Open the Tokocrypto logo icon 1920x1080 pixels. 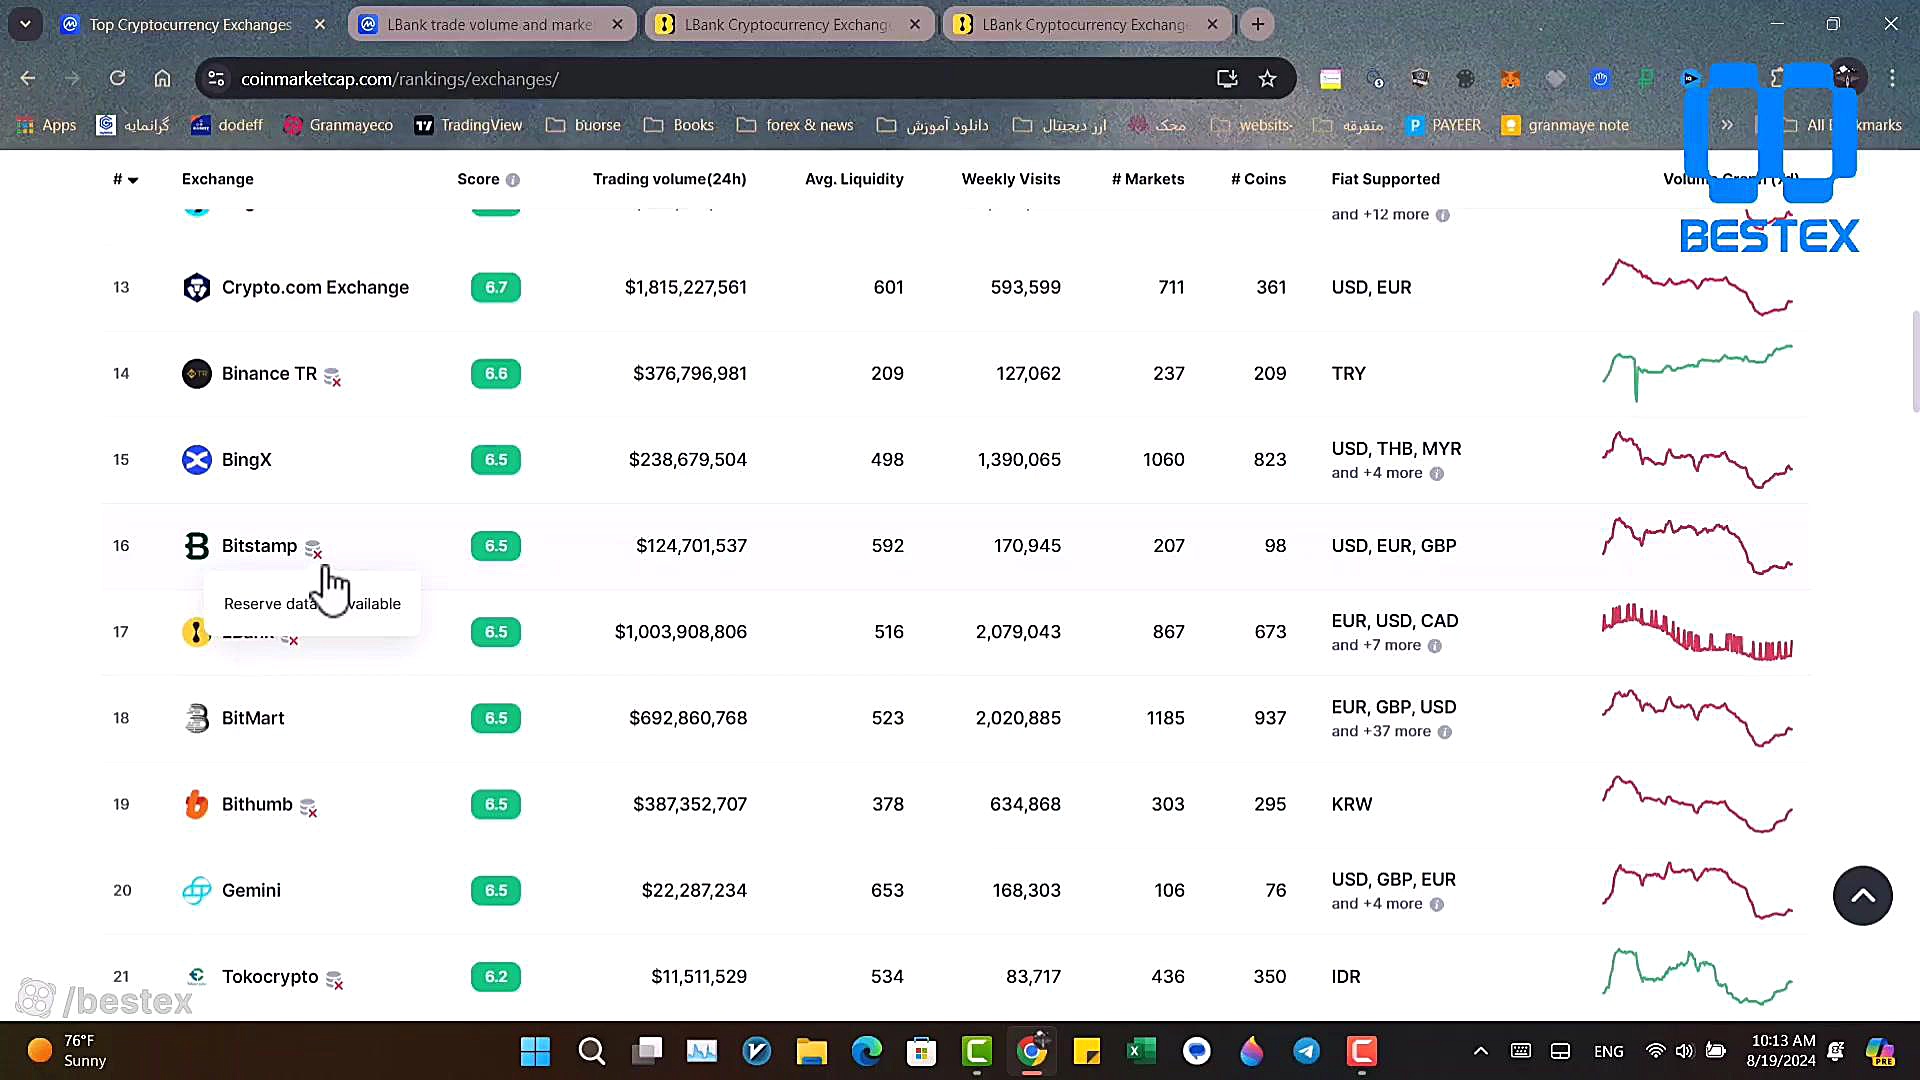(x=197, y=976)
